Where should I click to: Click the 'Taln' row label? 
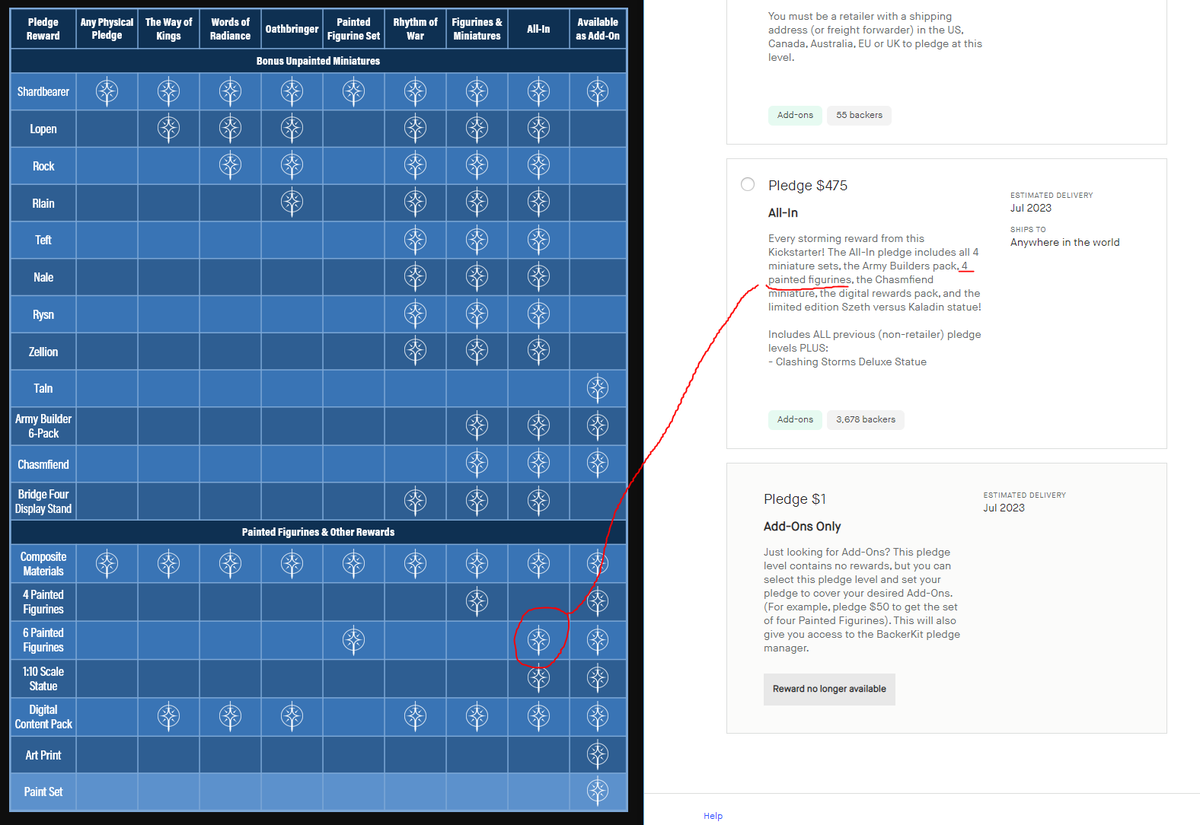43,388
